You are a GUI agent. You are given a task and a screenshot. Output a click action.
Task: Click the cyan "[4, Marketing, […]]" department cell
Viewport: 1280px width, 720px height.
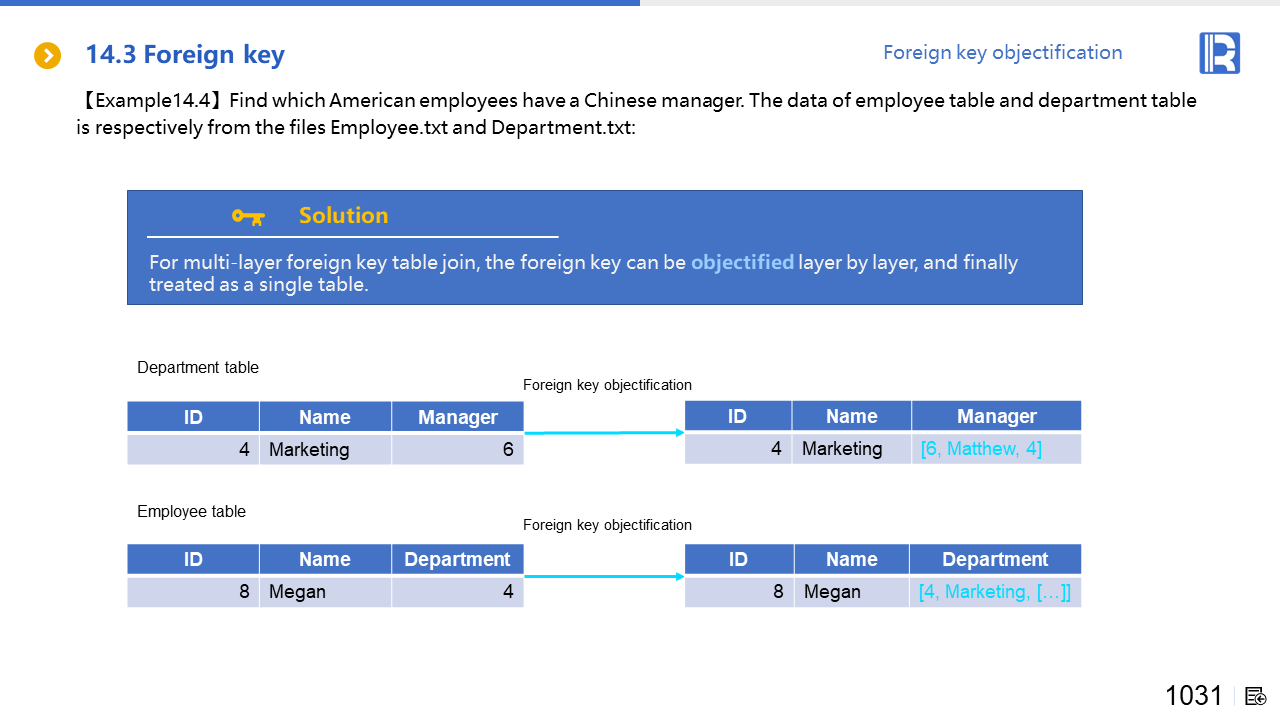tap(994, 592)
